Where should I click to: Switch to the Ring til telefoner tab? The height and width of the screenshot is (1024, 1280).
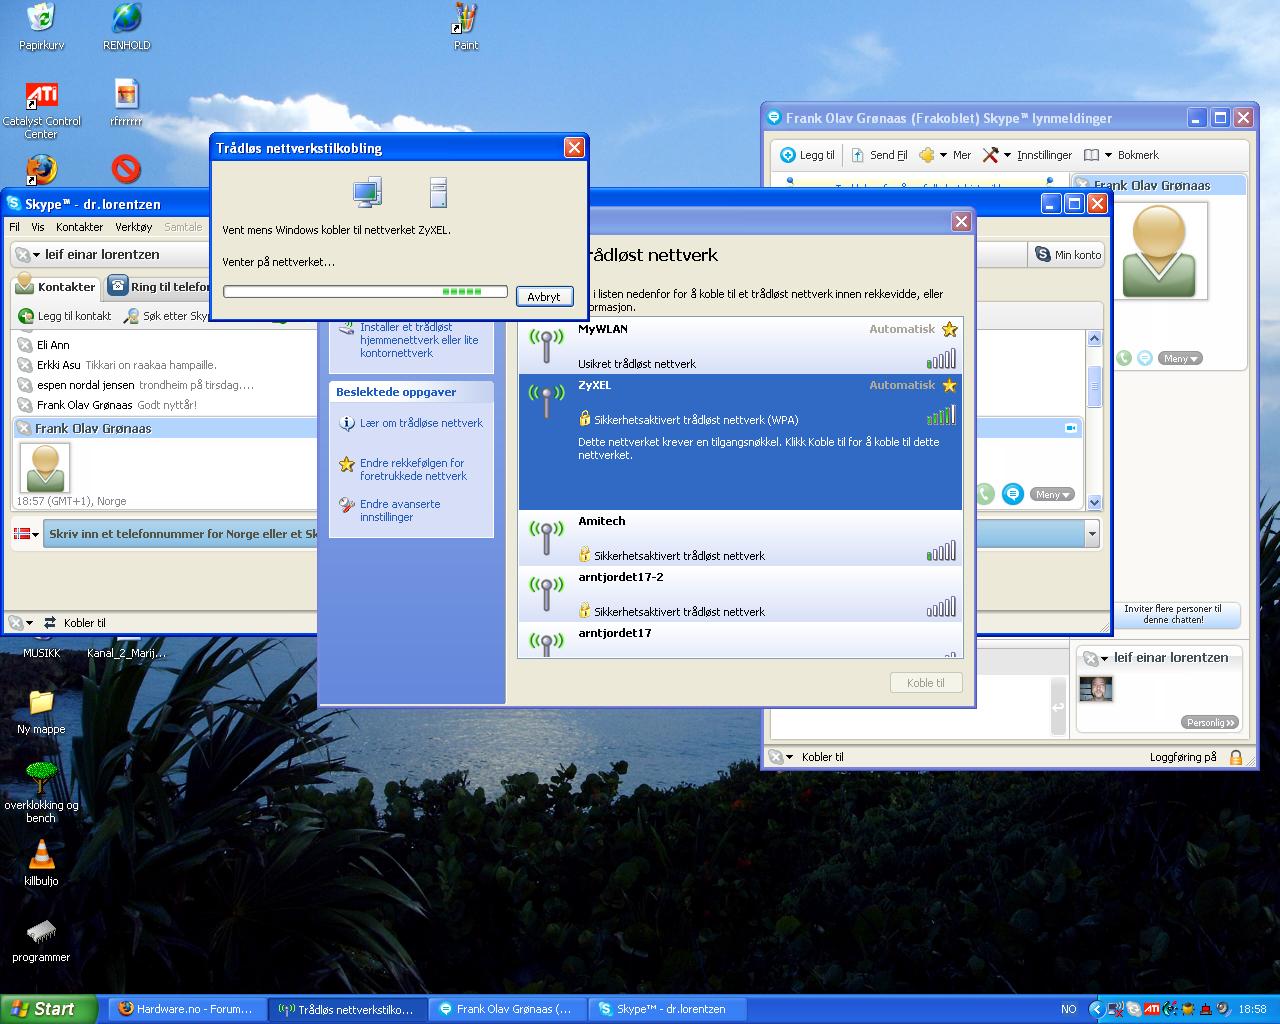click(x=160, y=287)
